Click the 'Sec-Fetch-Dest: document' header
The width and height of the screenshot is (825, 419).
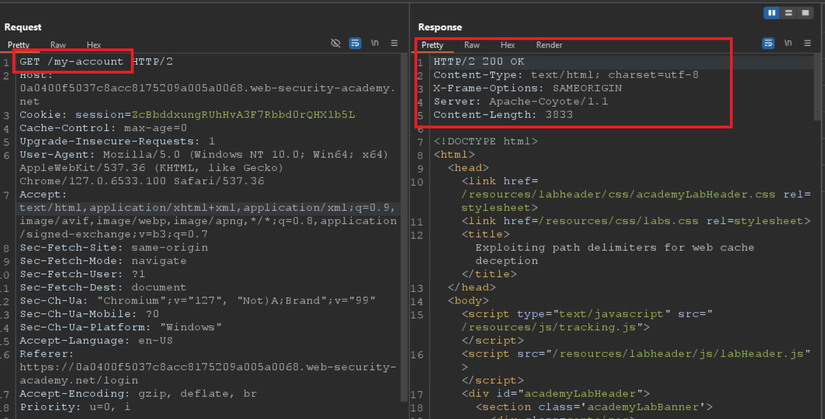tap(103, 287)
